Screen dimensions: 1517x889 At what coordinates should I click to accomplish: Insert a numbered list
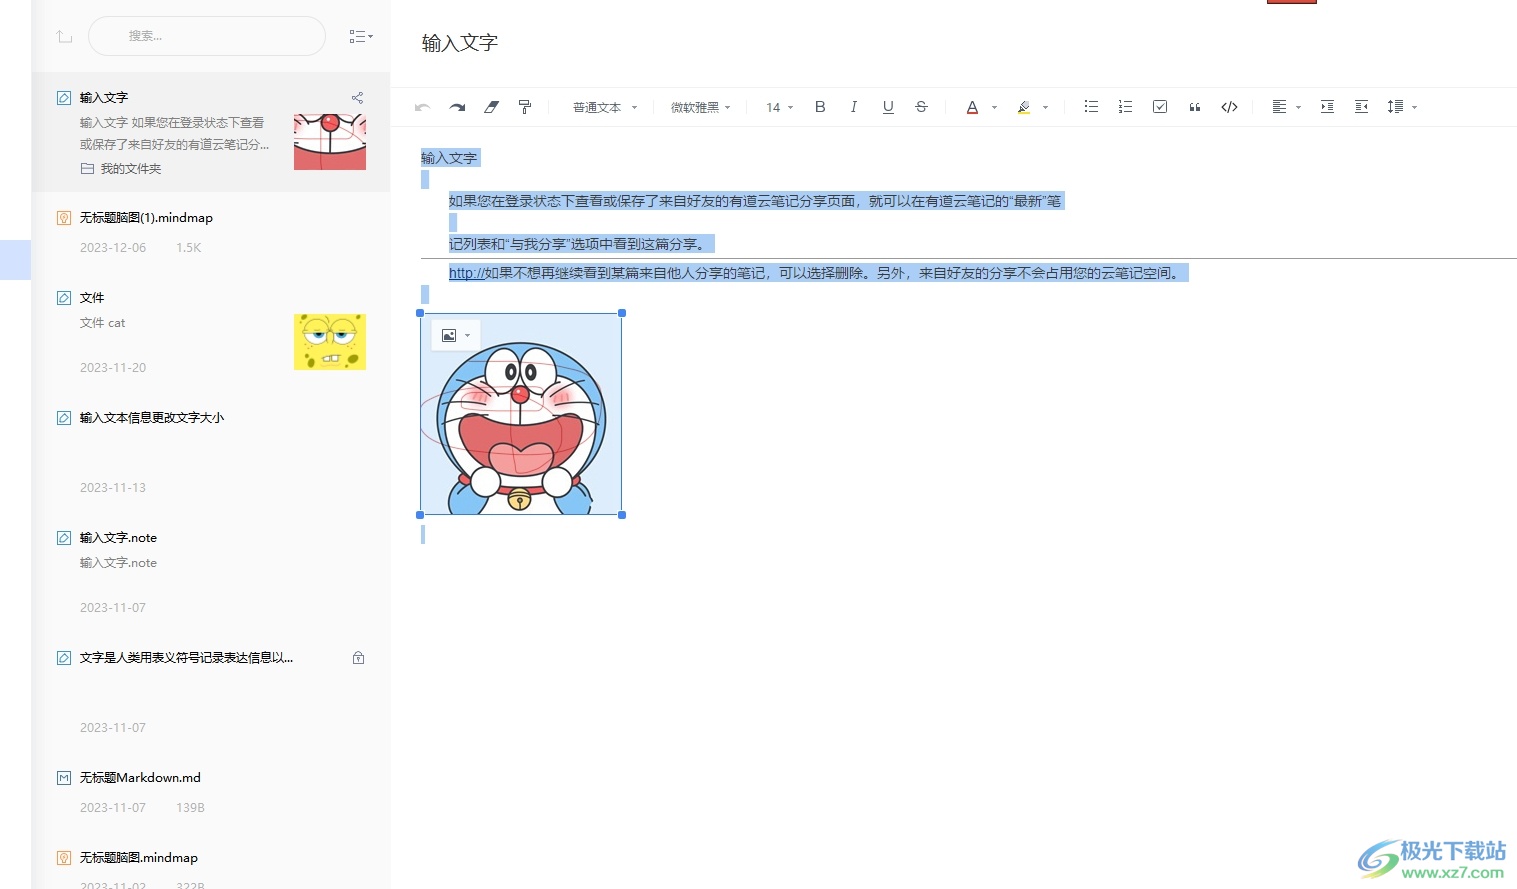tap(1125, 107)
